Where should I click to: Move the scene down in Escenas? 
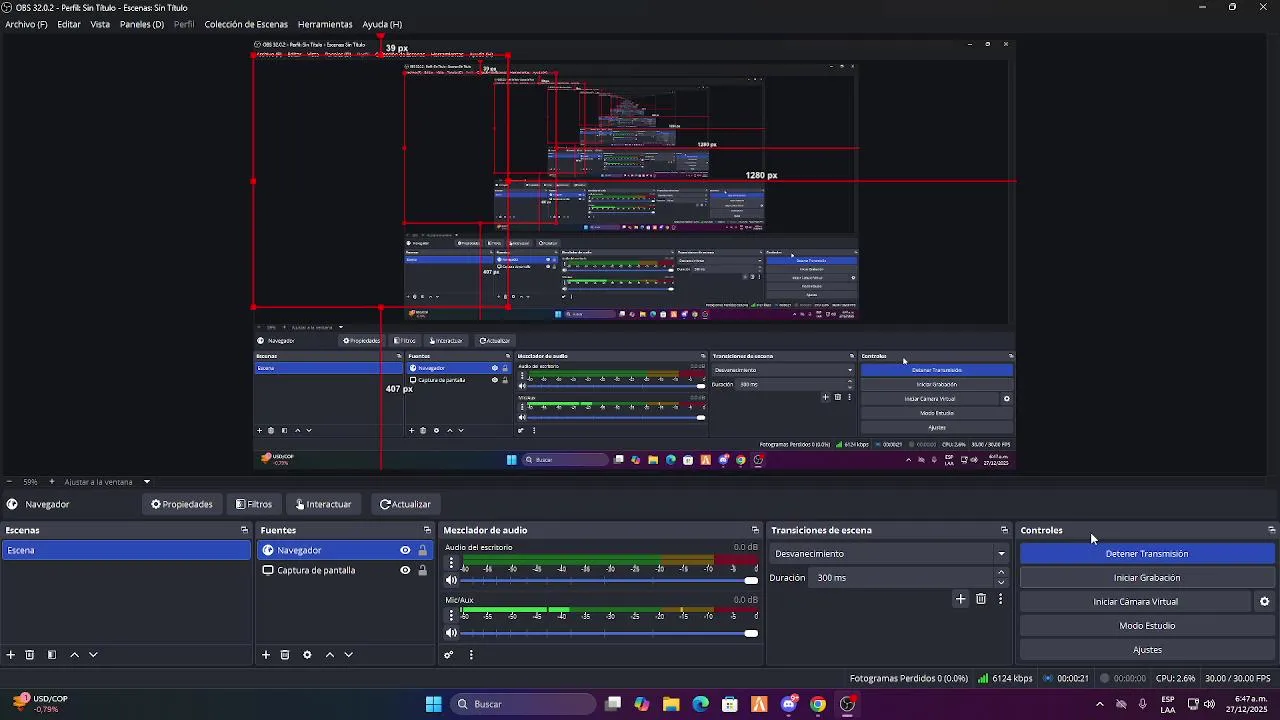[93, 655]
